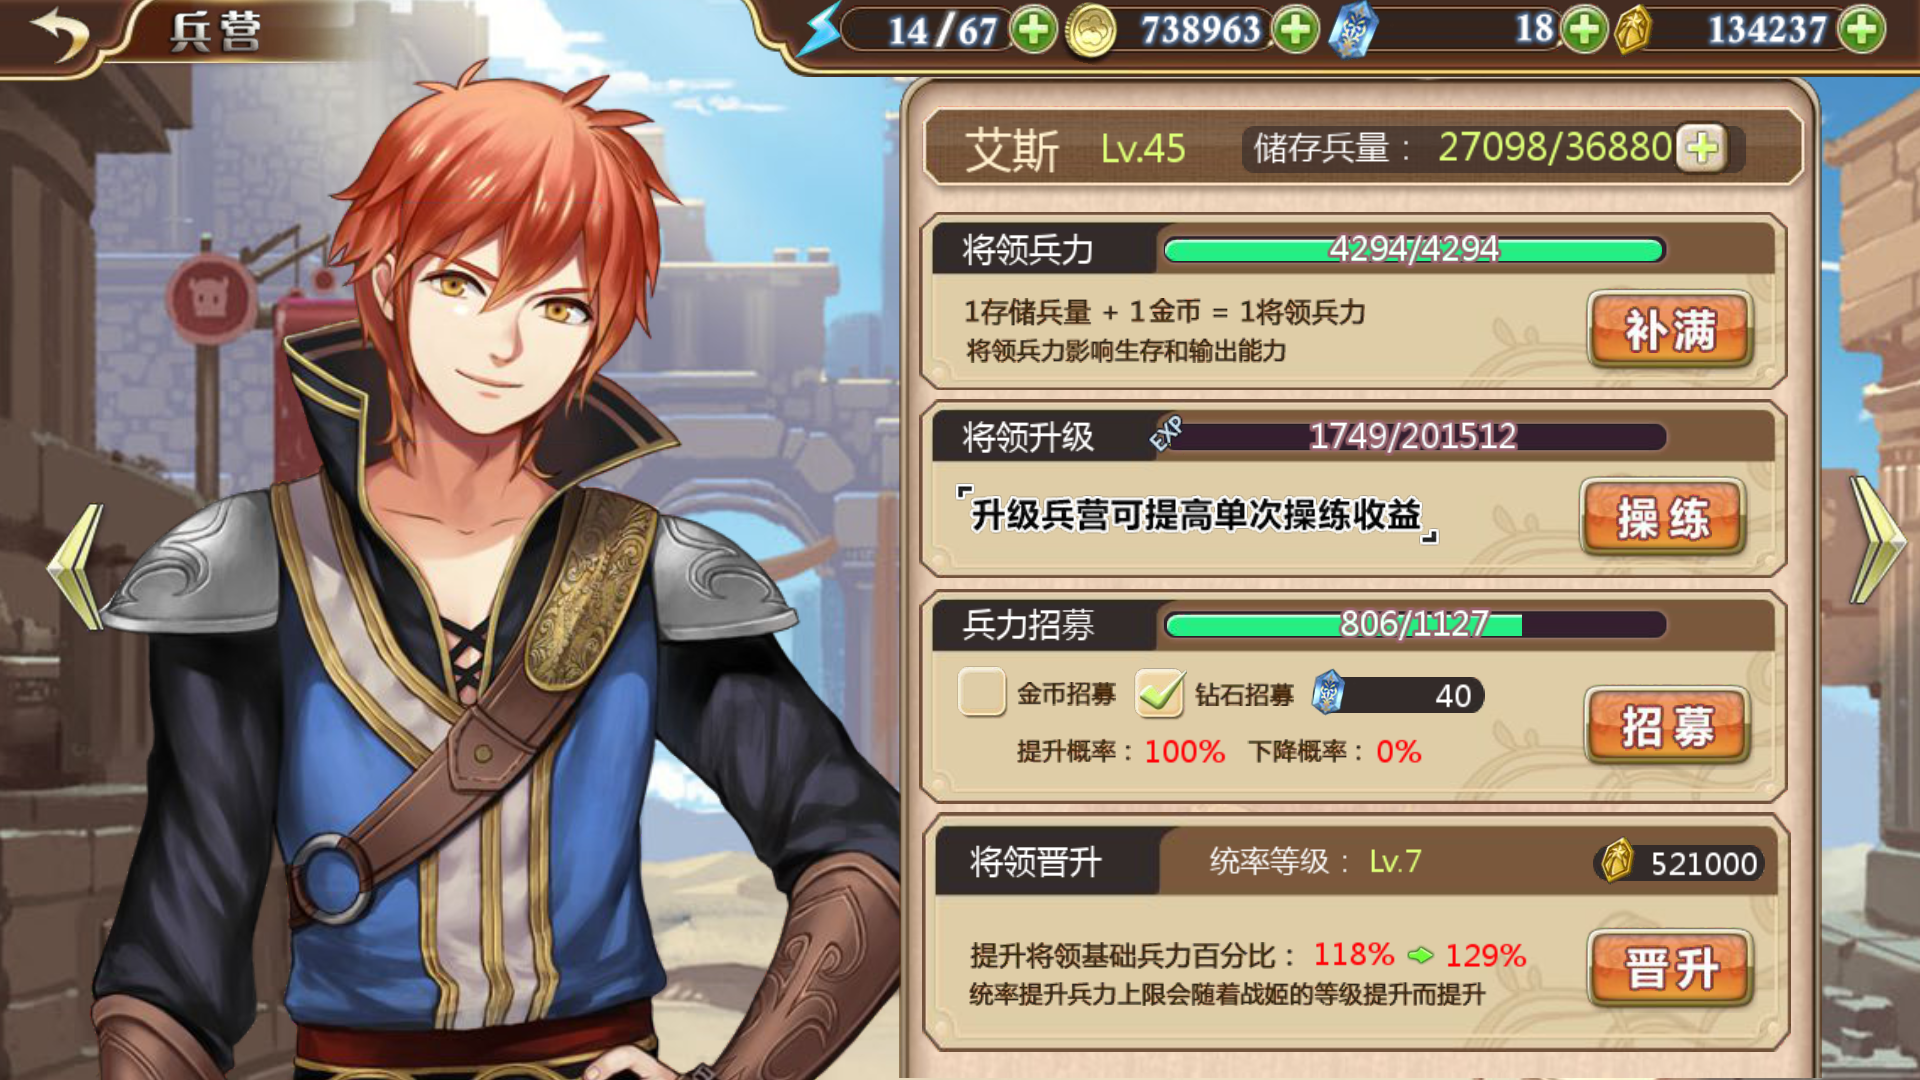
Task: Click the 操练 training button
Action: pyautogui.click(x=1663, y=517)
